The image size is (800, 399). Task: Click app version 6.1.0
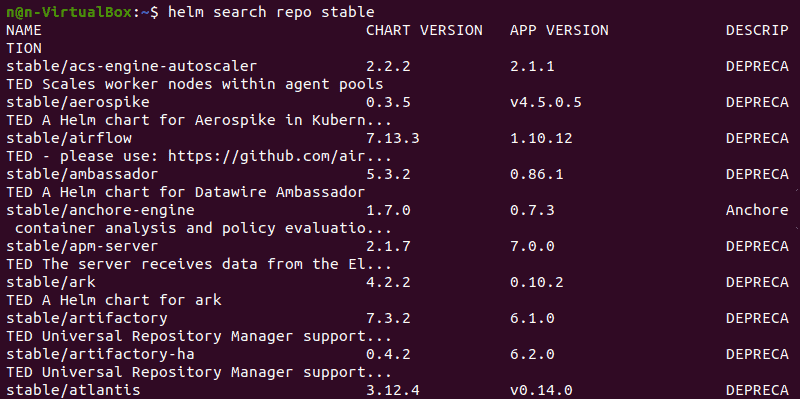click(x=532, y=318)
